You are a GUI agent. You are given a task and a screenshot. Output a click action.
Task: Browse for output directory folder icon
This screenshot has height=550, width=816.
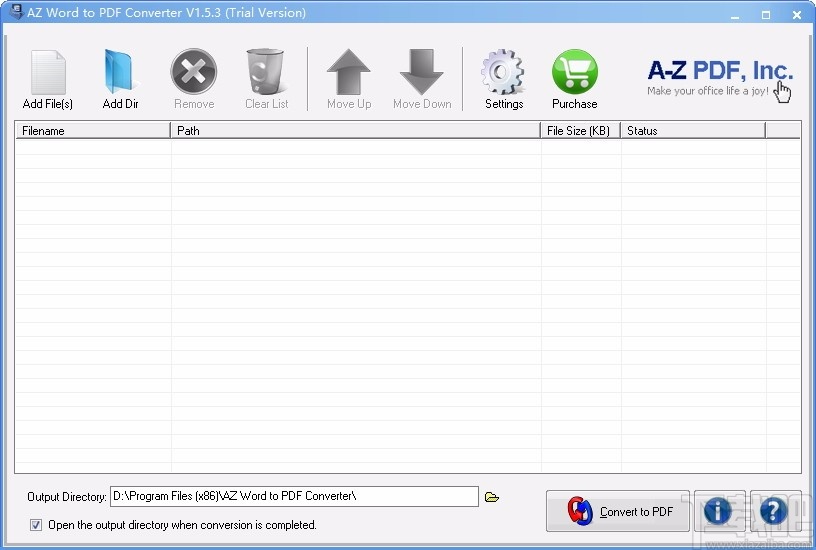[x=492, y=497]
